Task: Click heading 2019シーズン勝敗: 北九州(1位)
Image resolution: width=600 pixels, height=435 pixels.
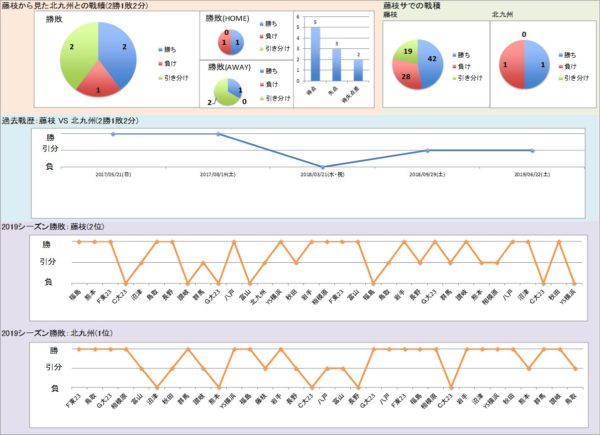Action: (x=54, y=332)
